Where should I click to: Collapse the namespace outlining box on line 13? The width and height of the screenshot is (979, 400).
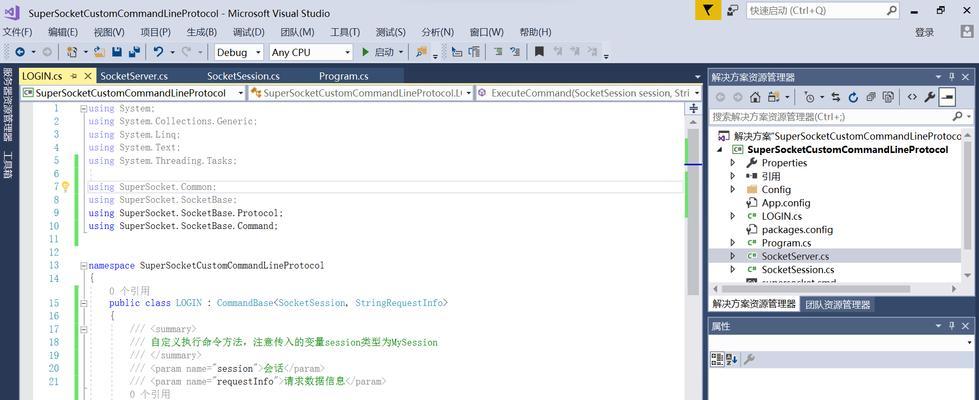click(x=83, y=266)
